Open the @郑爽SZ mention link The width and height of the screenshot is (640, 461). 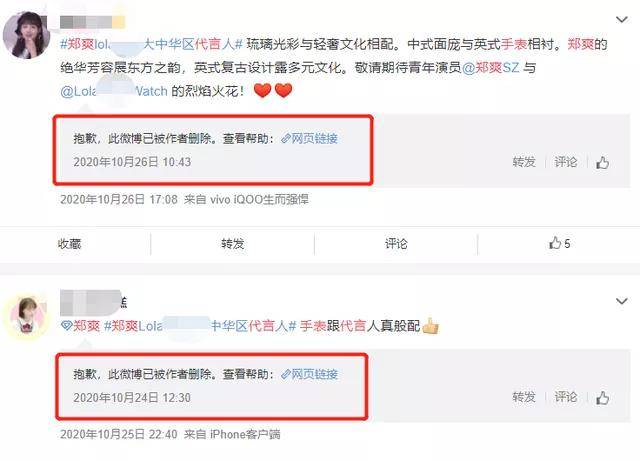tap(491, 67)
